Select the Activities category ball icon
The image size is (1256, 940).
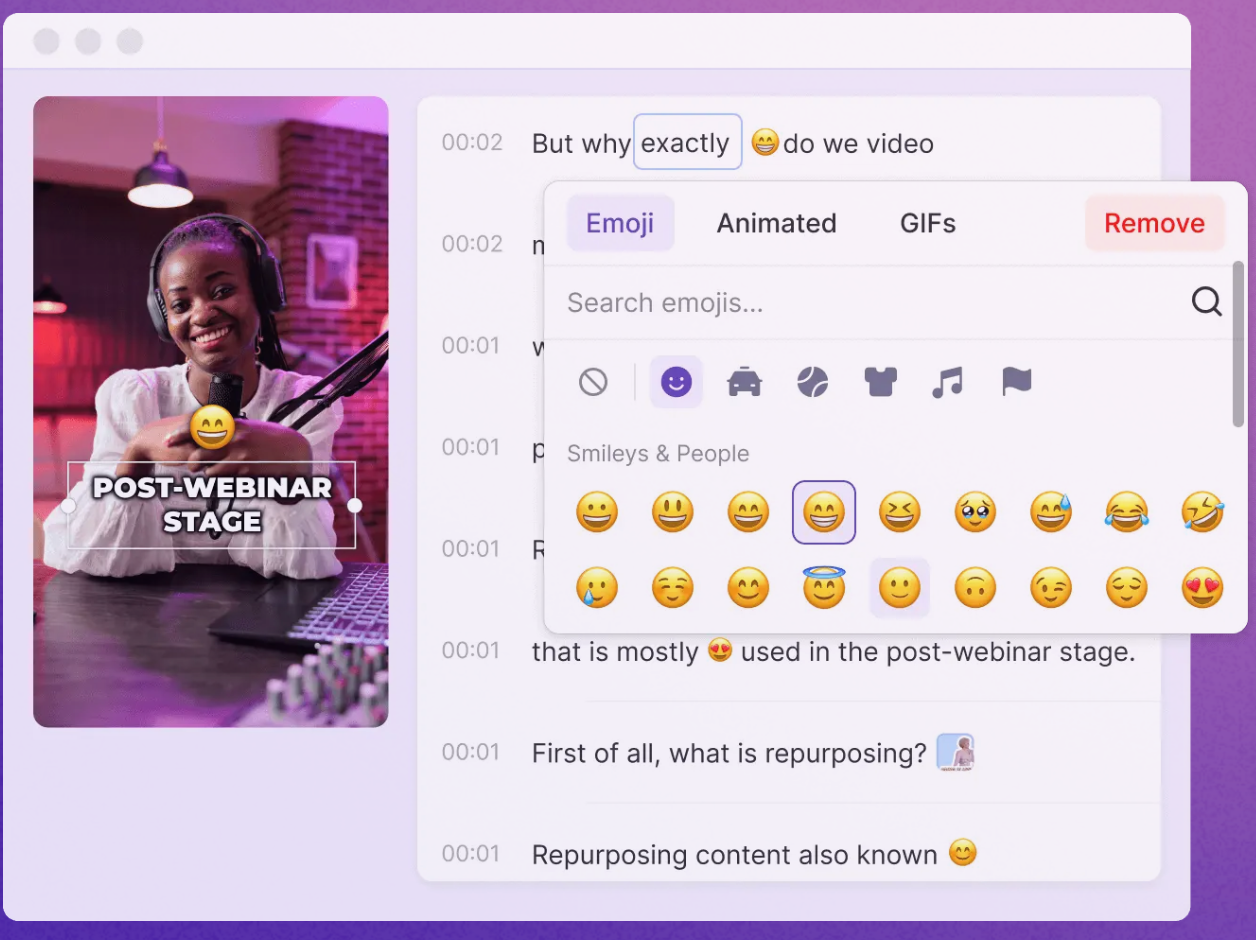(812, 381)
